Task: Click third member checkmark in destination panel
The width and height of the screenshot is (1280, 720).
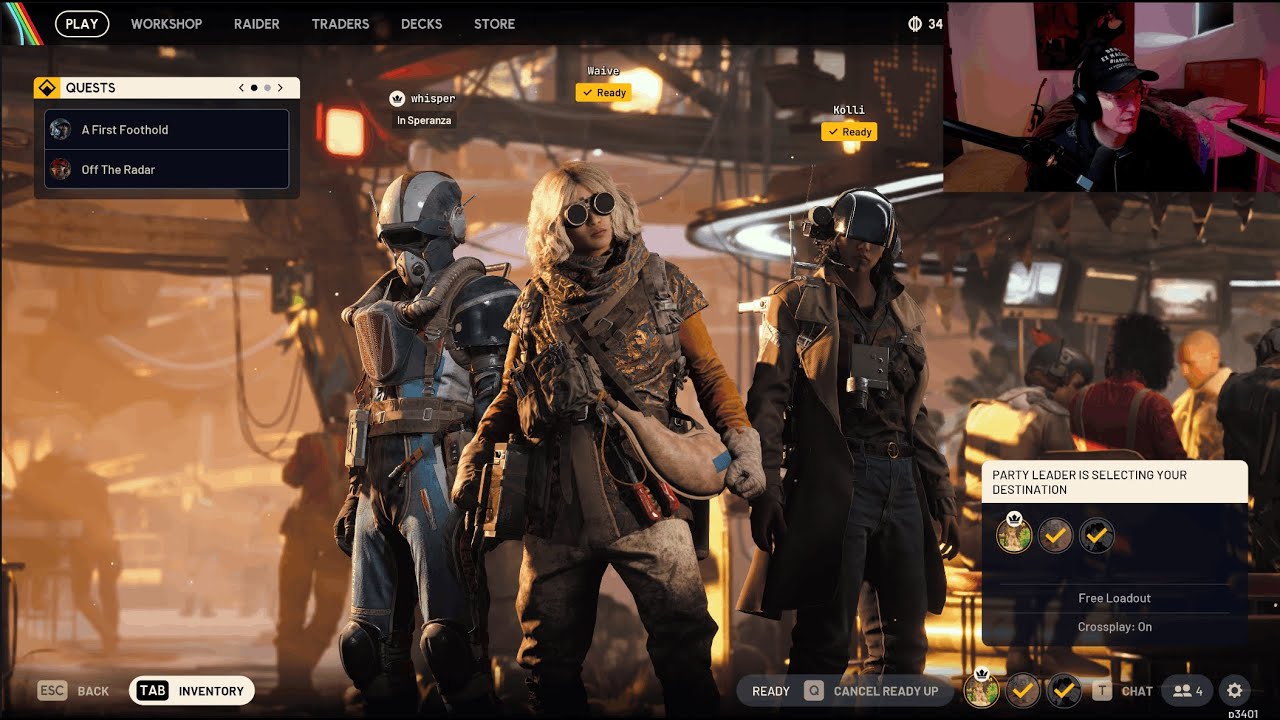Action: [x=1097, y=536]
